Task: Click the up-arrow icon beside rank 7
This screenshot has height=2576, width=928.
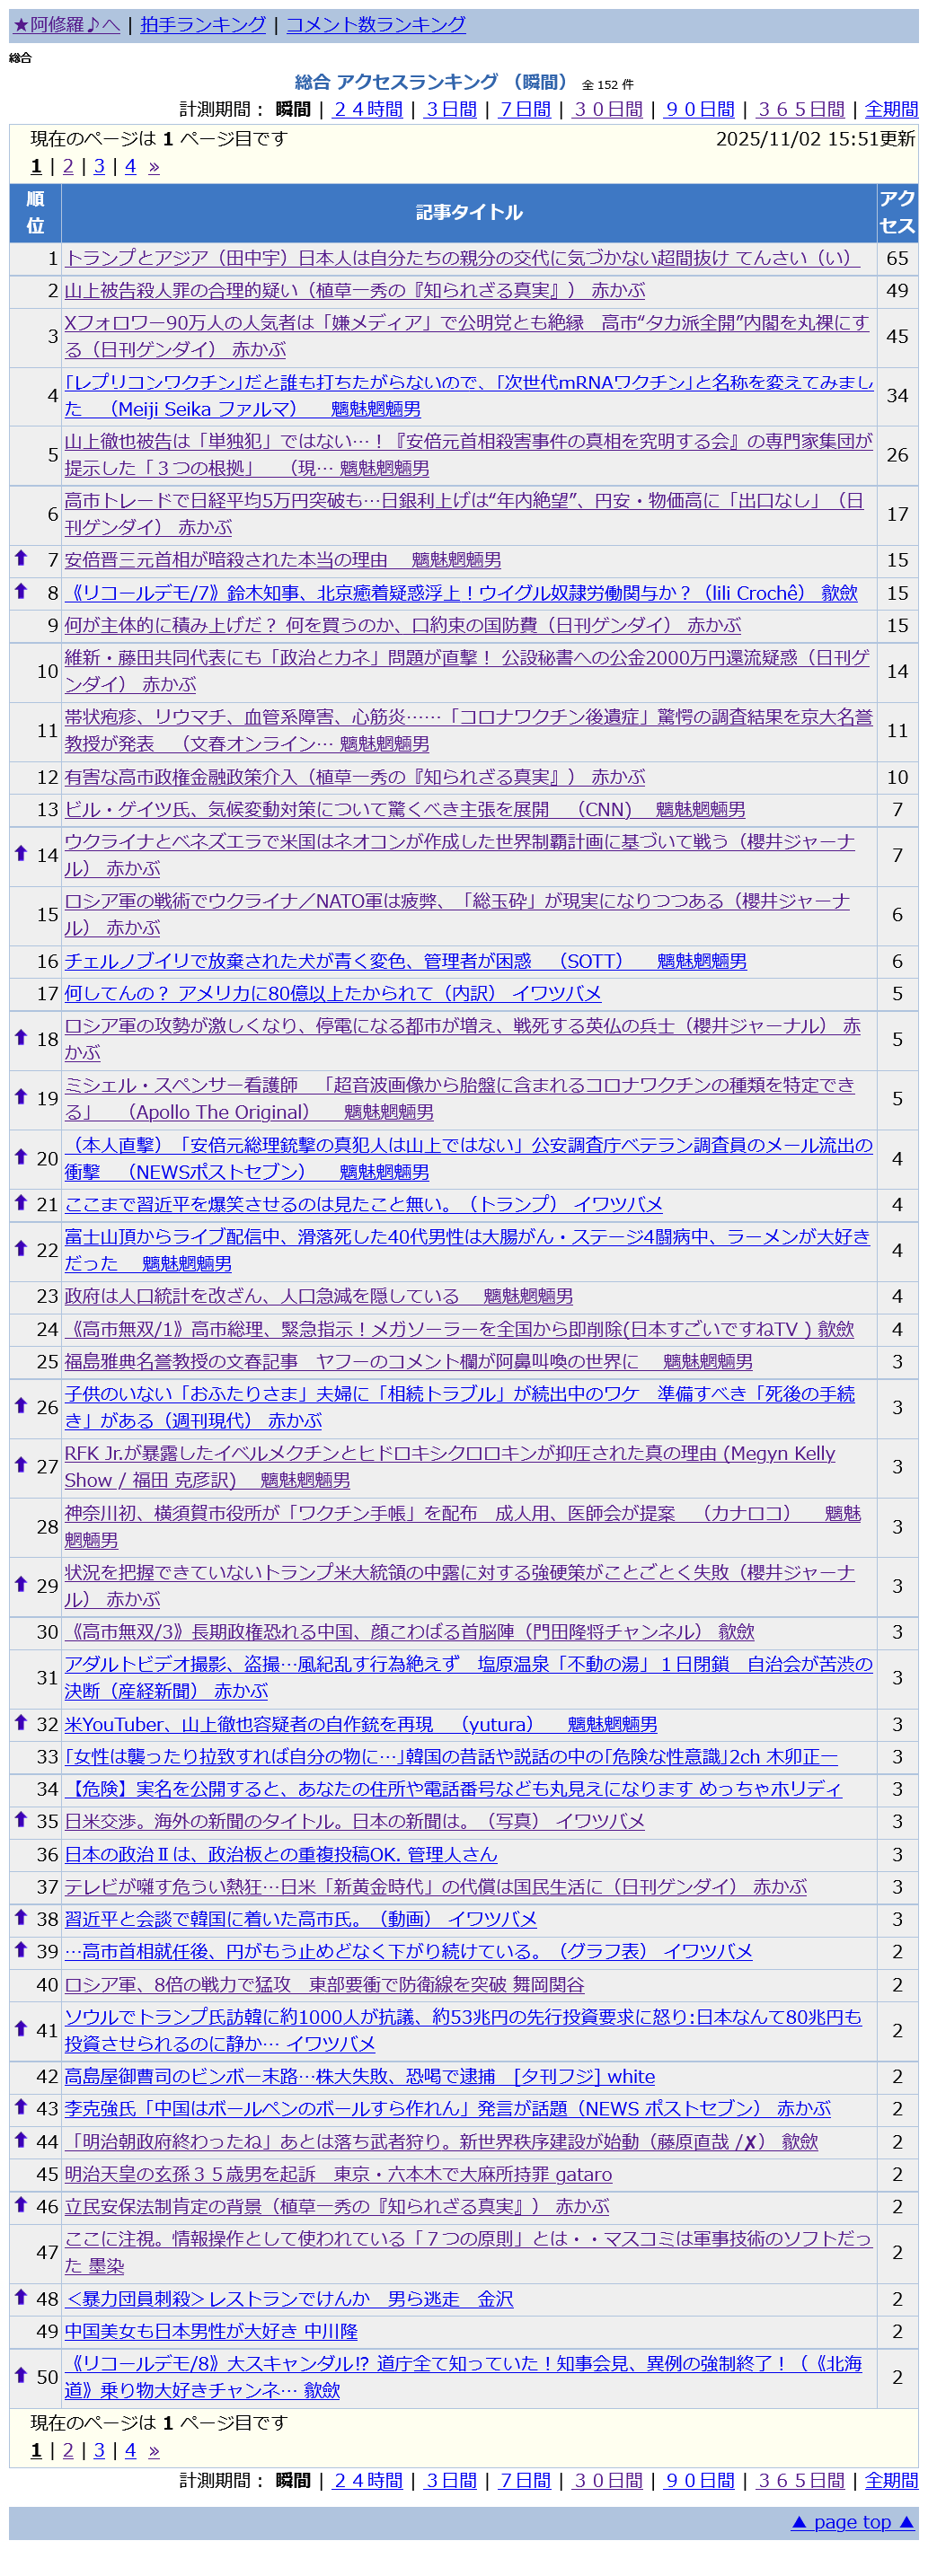Action: click(20, 558)
